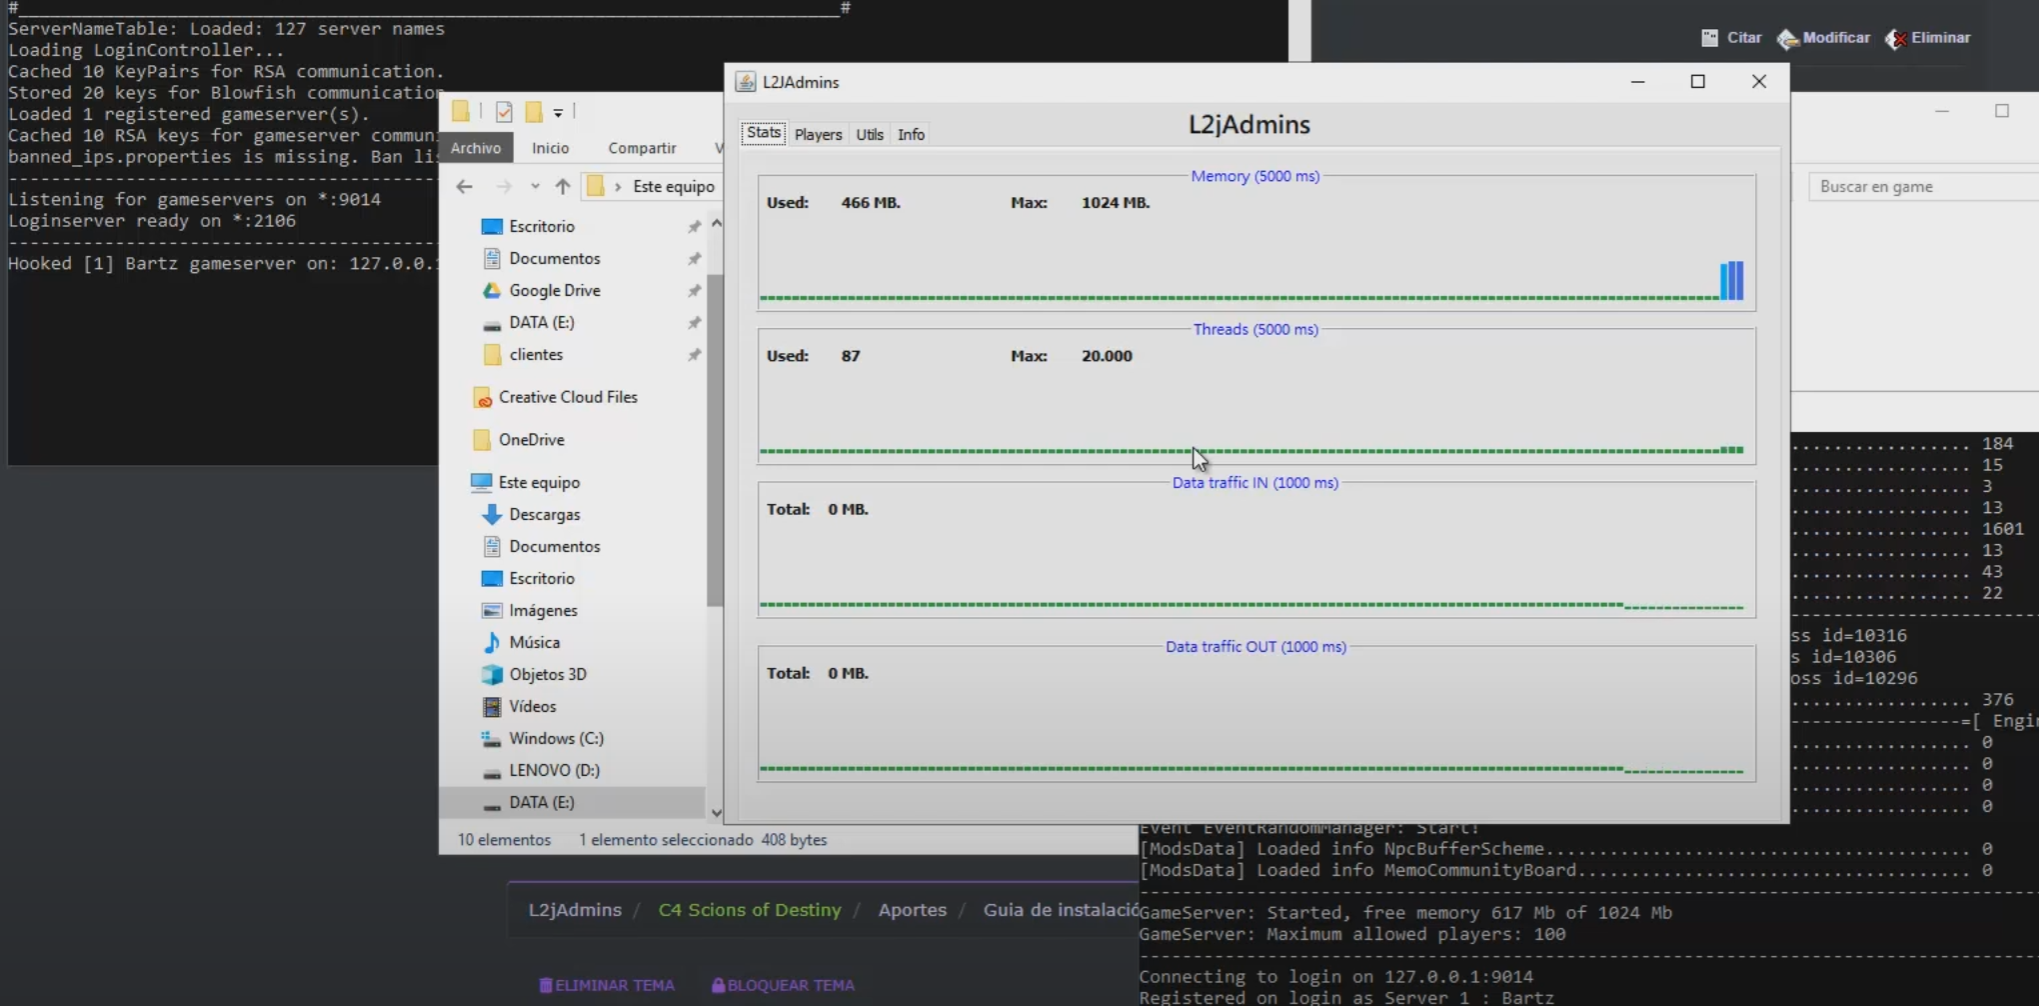Viewport: 2039px width, 1006px height.
Task: Click the Data traffic OUT graph title
Action: [1256, 647]
